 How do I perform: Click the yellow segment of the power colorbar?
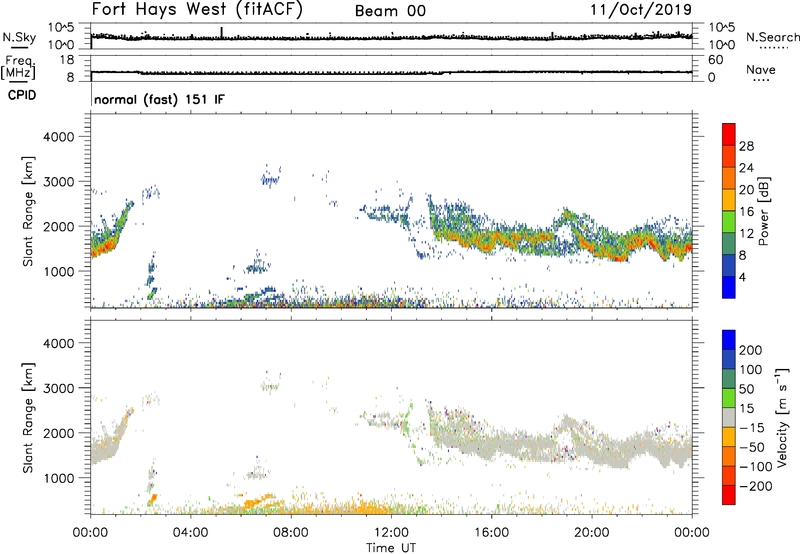pyautogui.click(x=729, y=200)
